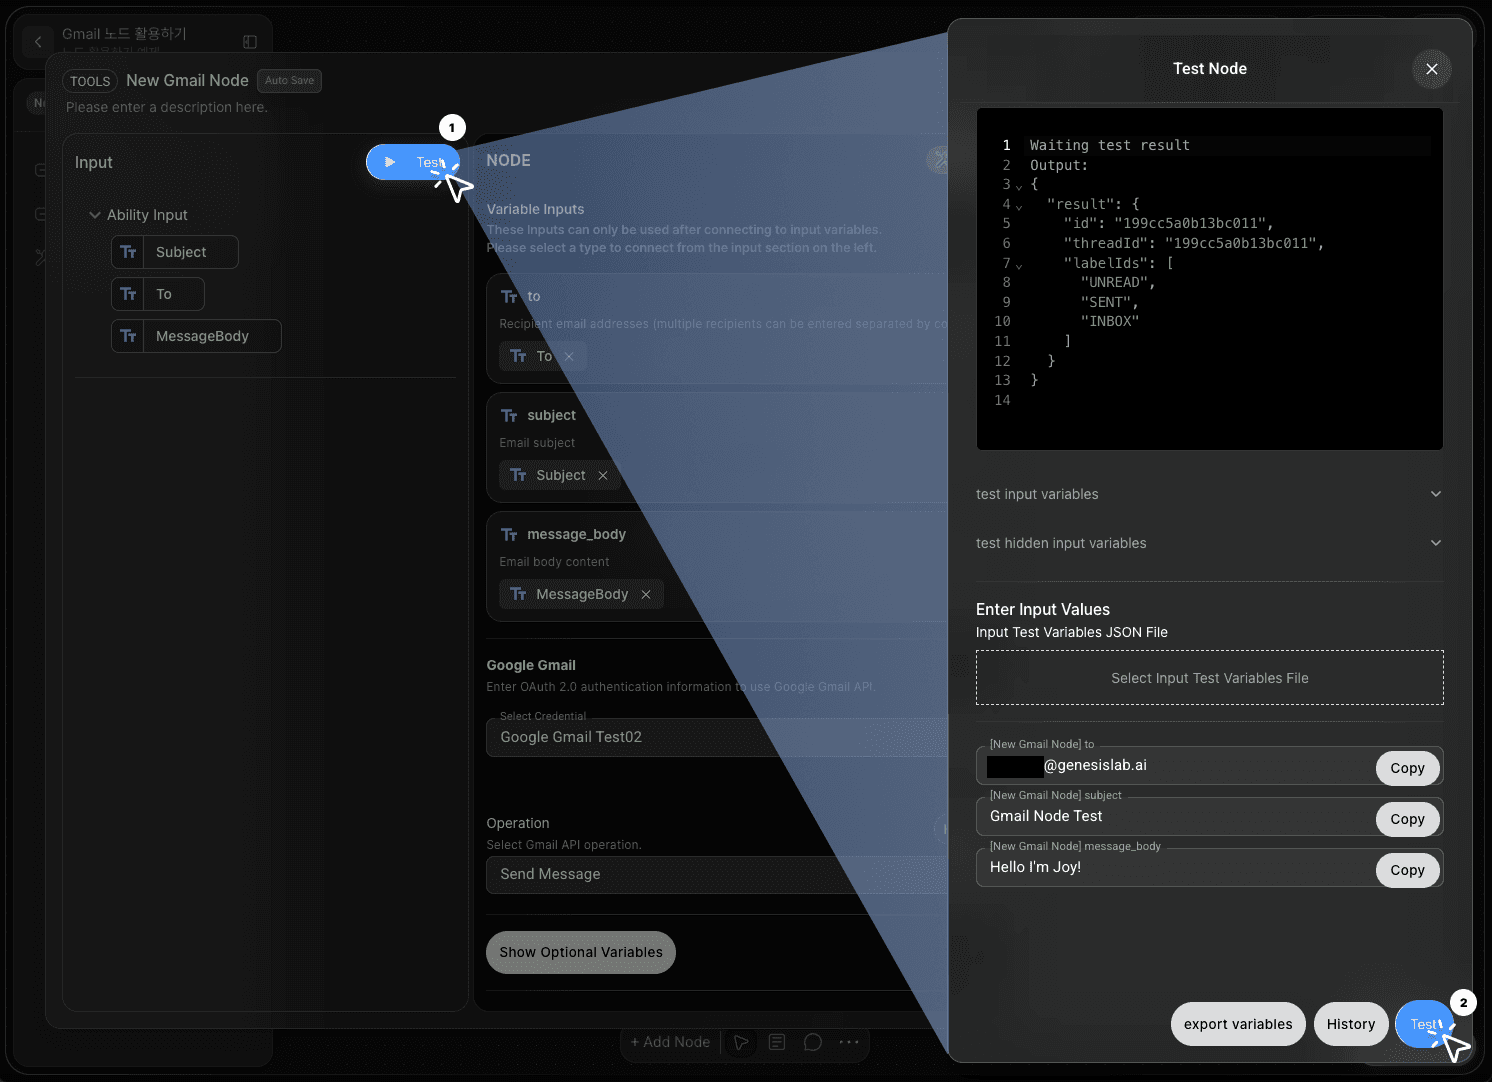This screenshot has width=1492, height=1082.
Task: Click the Test Node panel title
Action: click(1209, 69)
